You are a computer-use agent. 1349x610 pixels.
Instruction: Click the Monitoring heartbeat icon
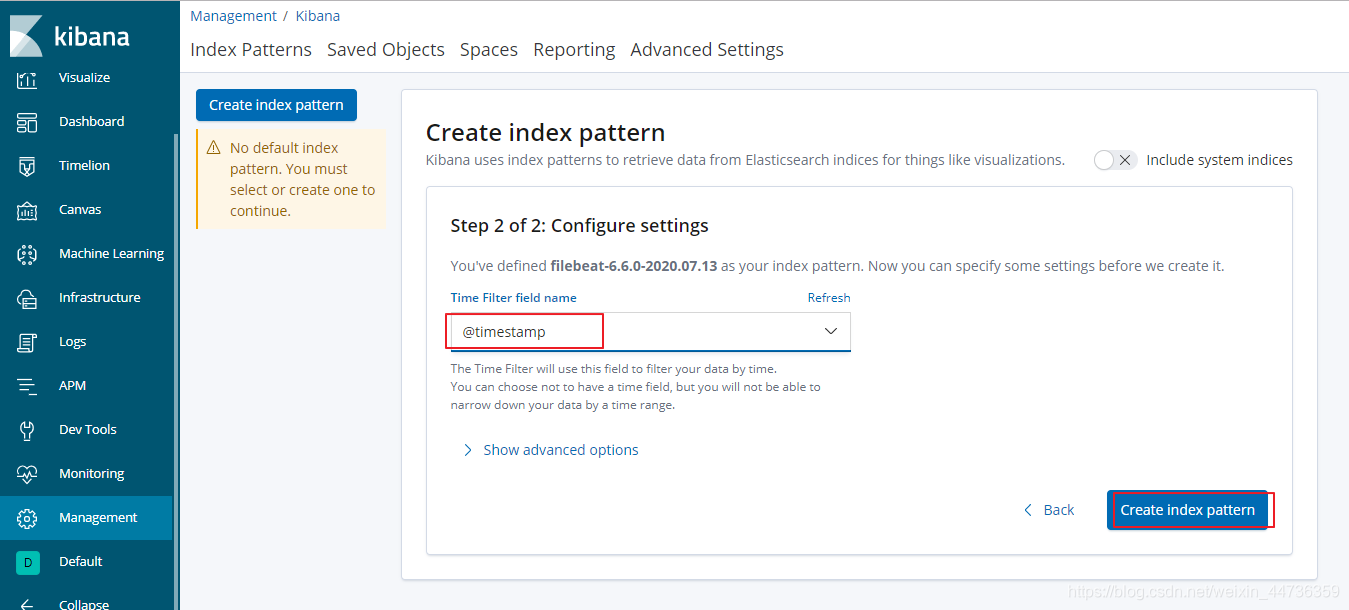pos(27,474)
